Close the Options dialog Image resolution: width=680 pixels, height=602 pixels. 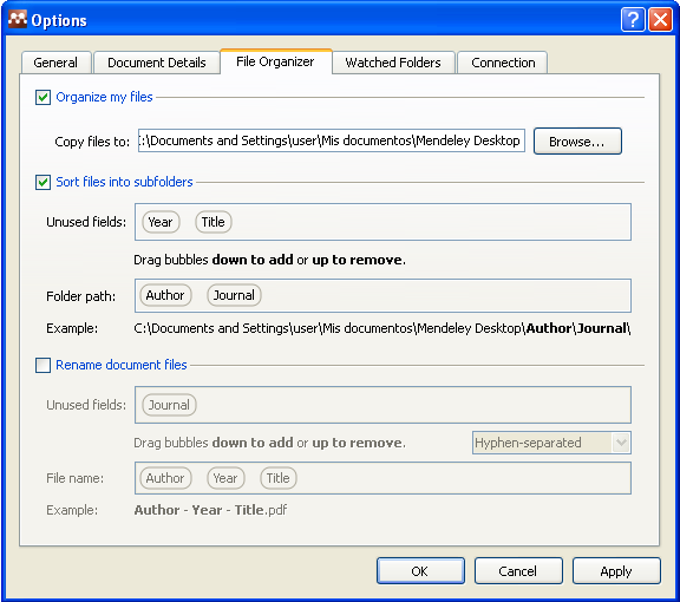[x=660, y=20]
